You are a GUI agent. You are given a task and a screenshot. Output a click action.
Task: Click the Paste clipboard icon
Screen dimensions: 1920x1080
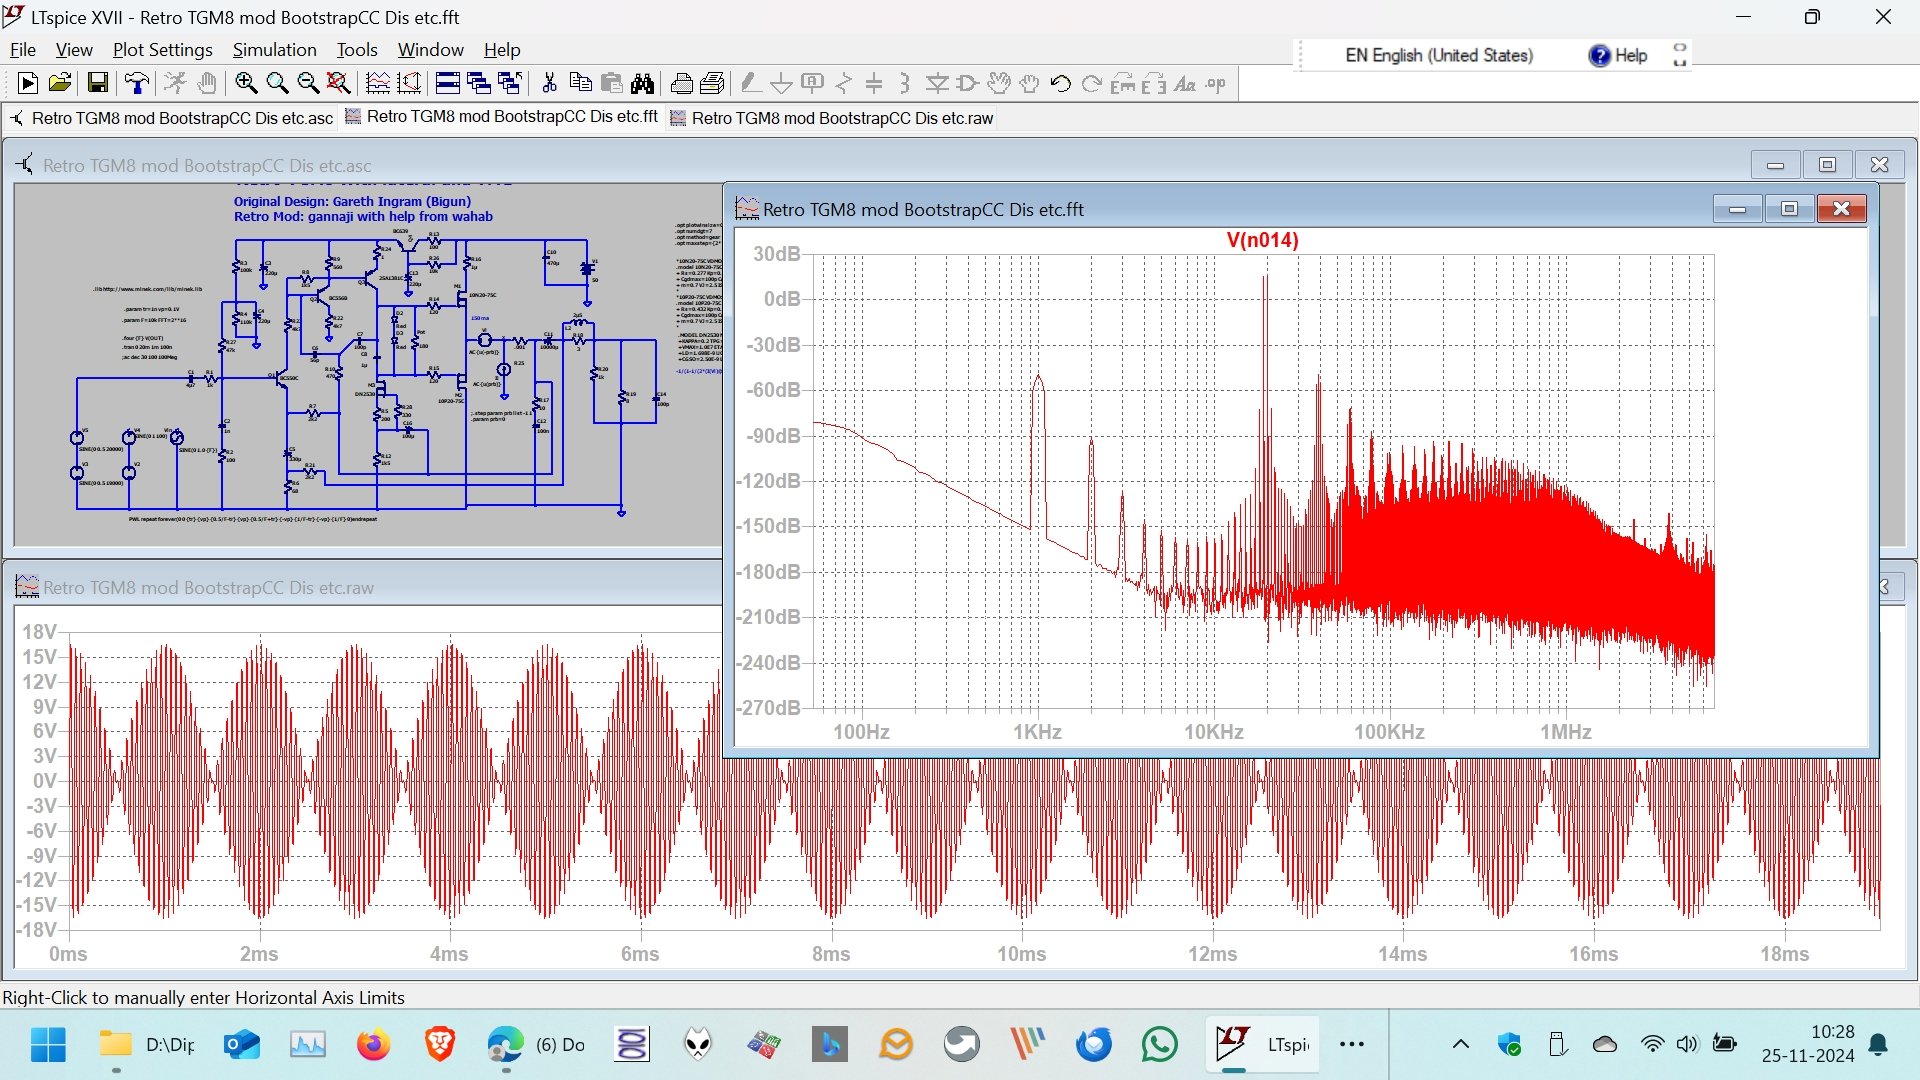click(611, 84)
